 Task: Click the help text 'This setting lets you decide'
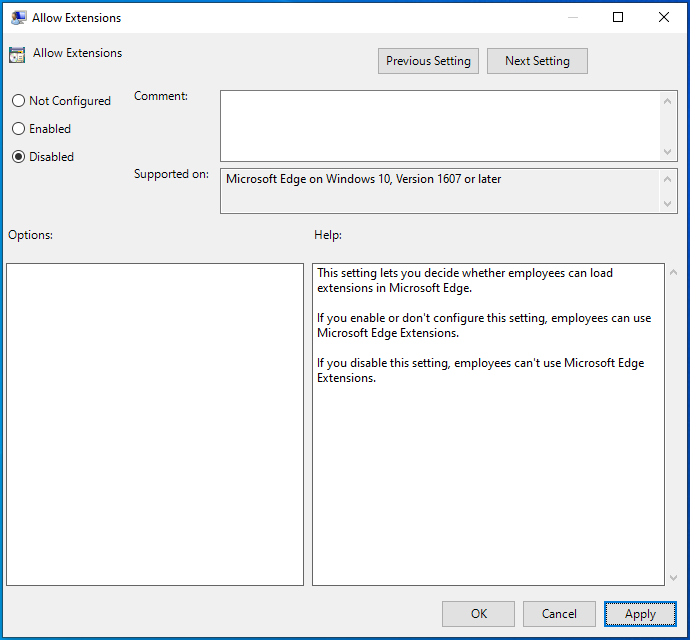pos(387,273)
